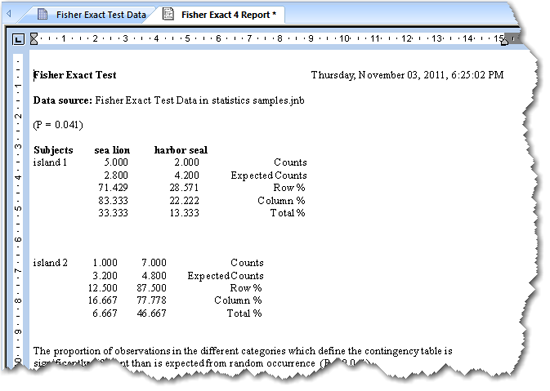Click the vertical ruler at mark 5
550x391 pixels.
18,208
